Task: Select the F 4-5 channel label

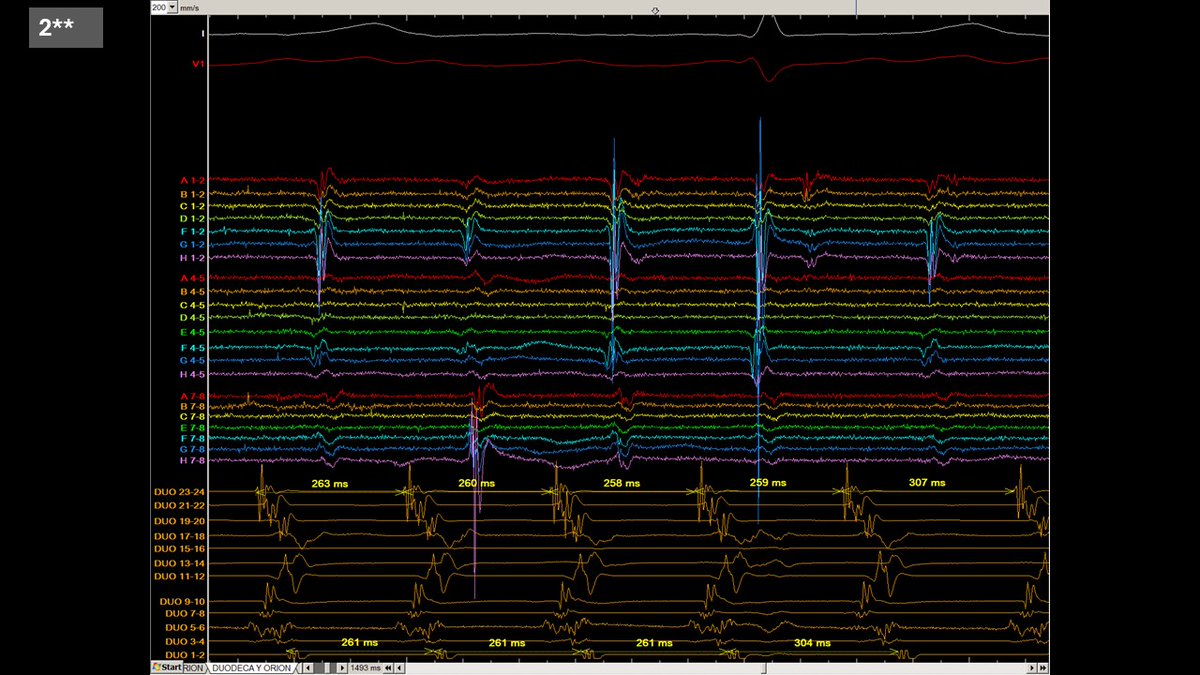Action: pos(192,348)
